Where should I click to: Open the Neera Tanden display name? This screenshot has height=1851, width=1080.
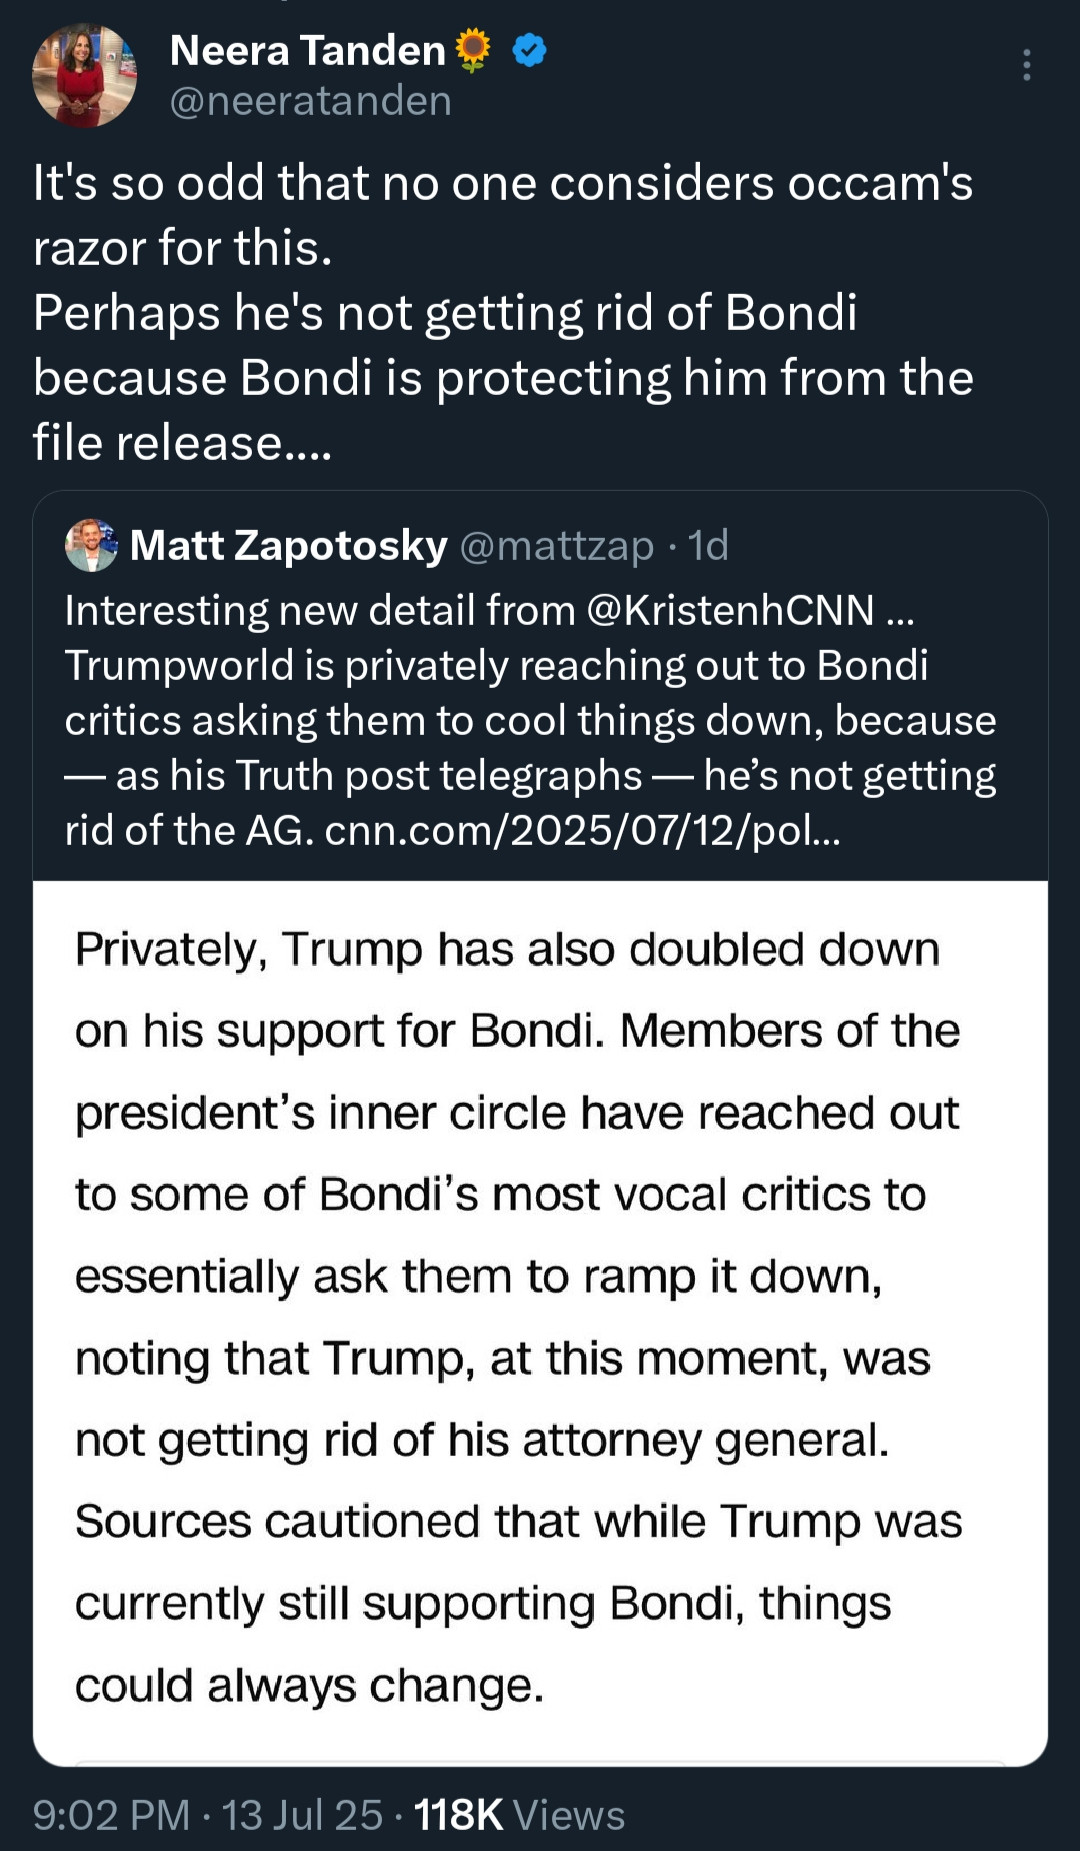[x=307, y=50]
